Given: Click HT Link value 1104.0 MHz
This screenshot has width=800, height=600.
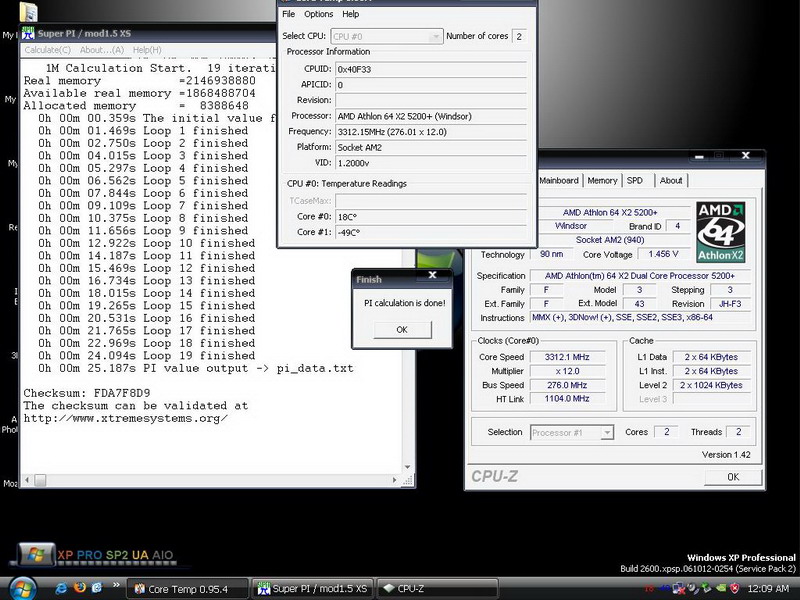Looking at the screenshot, I should [x=567, y=399].
